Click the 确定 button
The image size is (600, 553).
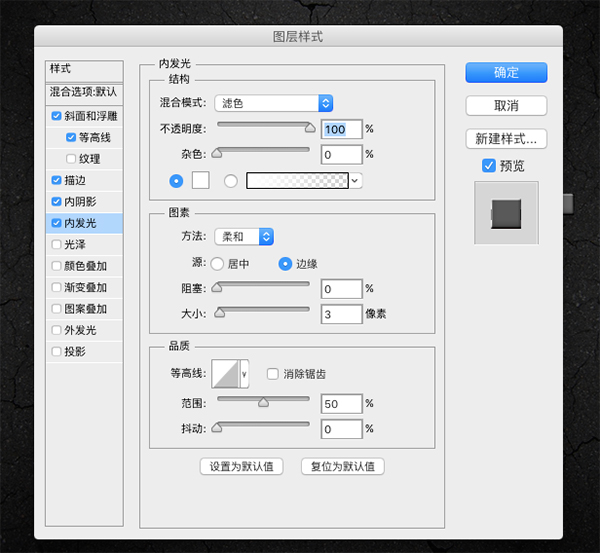coord(506,72)
